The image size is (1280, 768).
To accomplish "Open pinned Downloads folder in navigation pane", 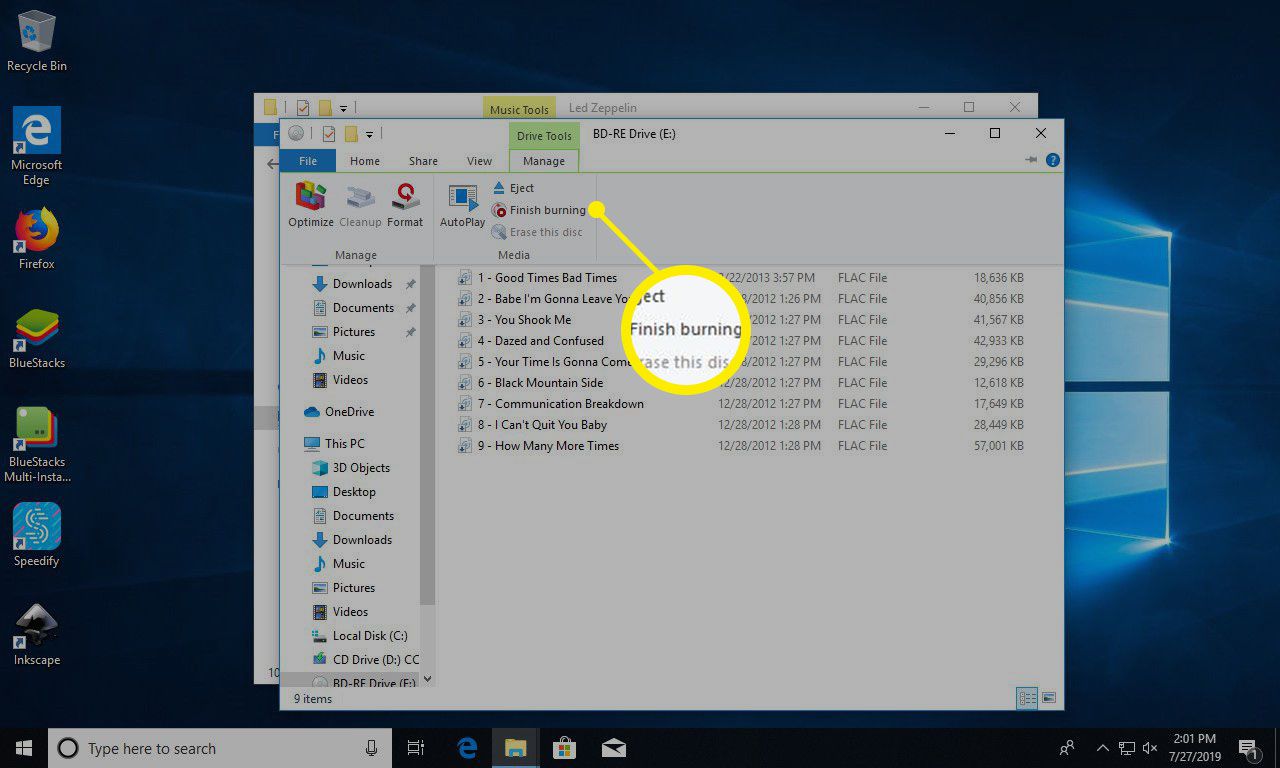I will (x=352, y=284).
